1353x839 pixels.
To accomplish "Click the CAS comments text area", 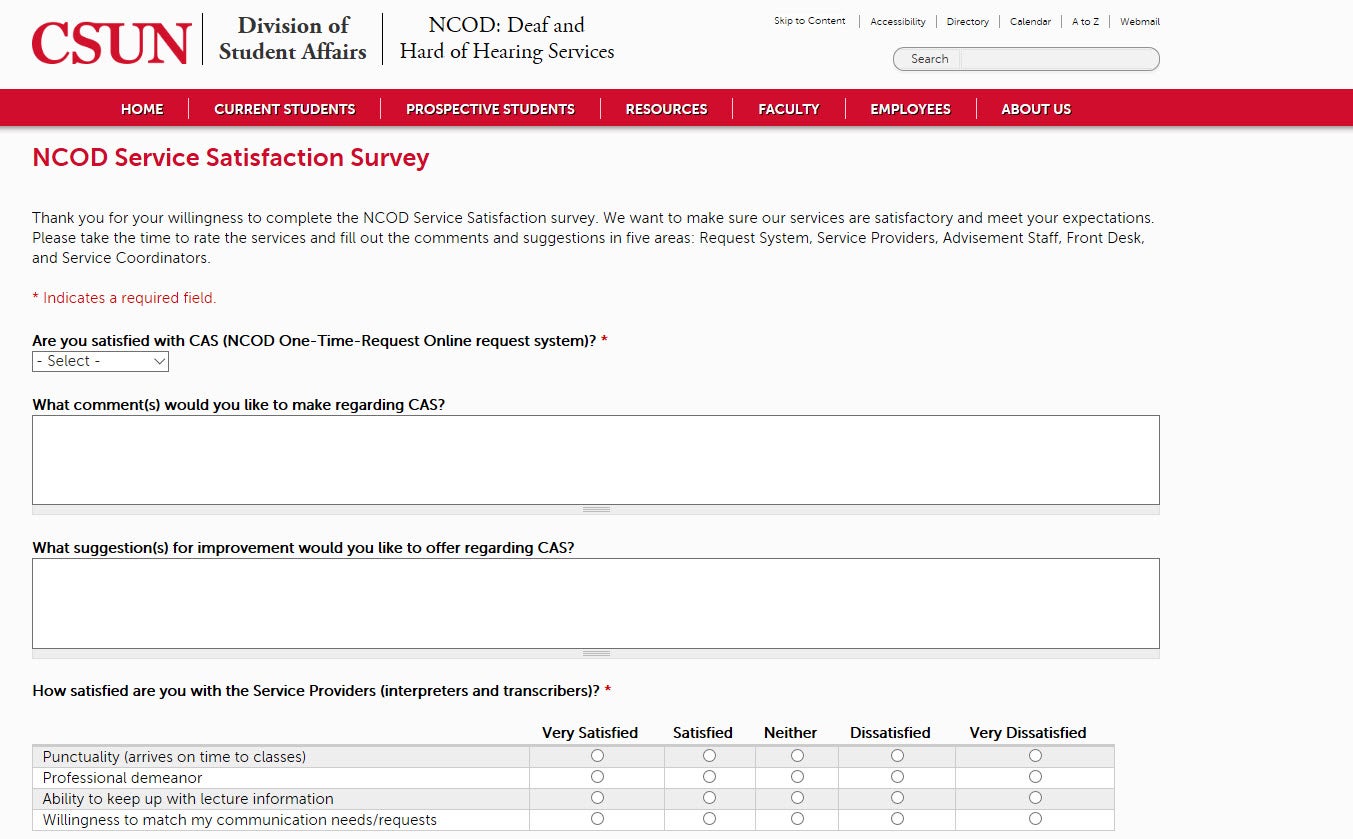I will tap(596, 460).
